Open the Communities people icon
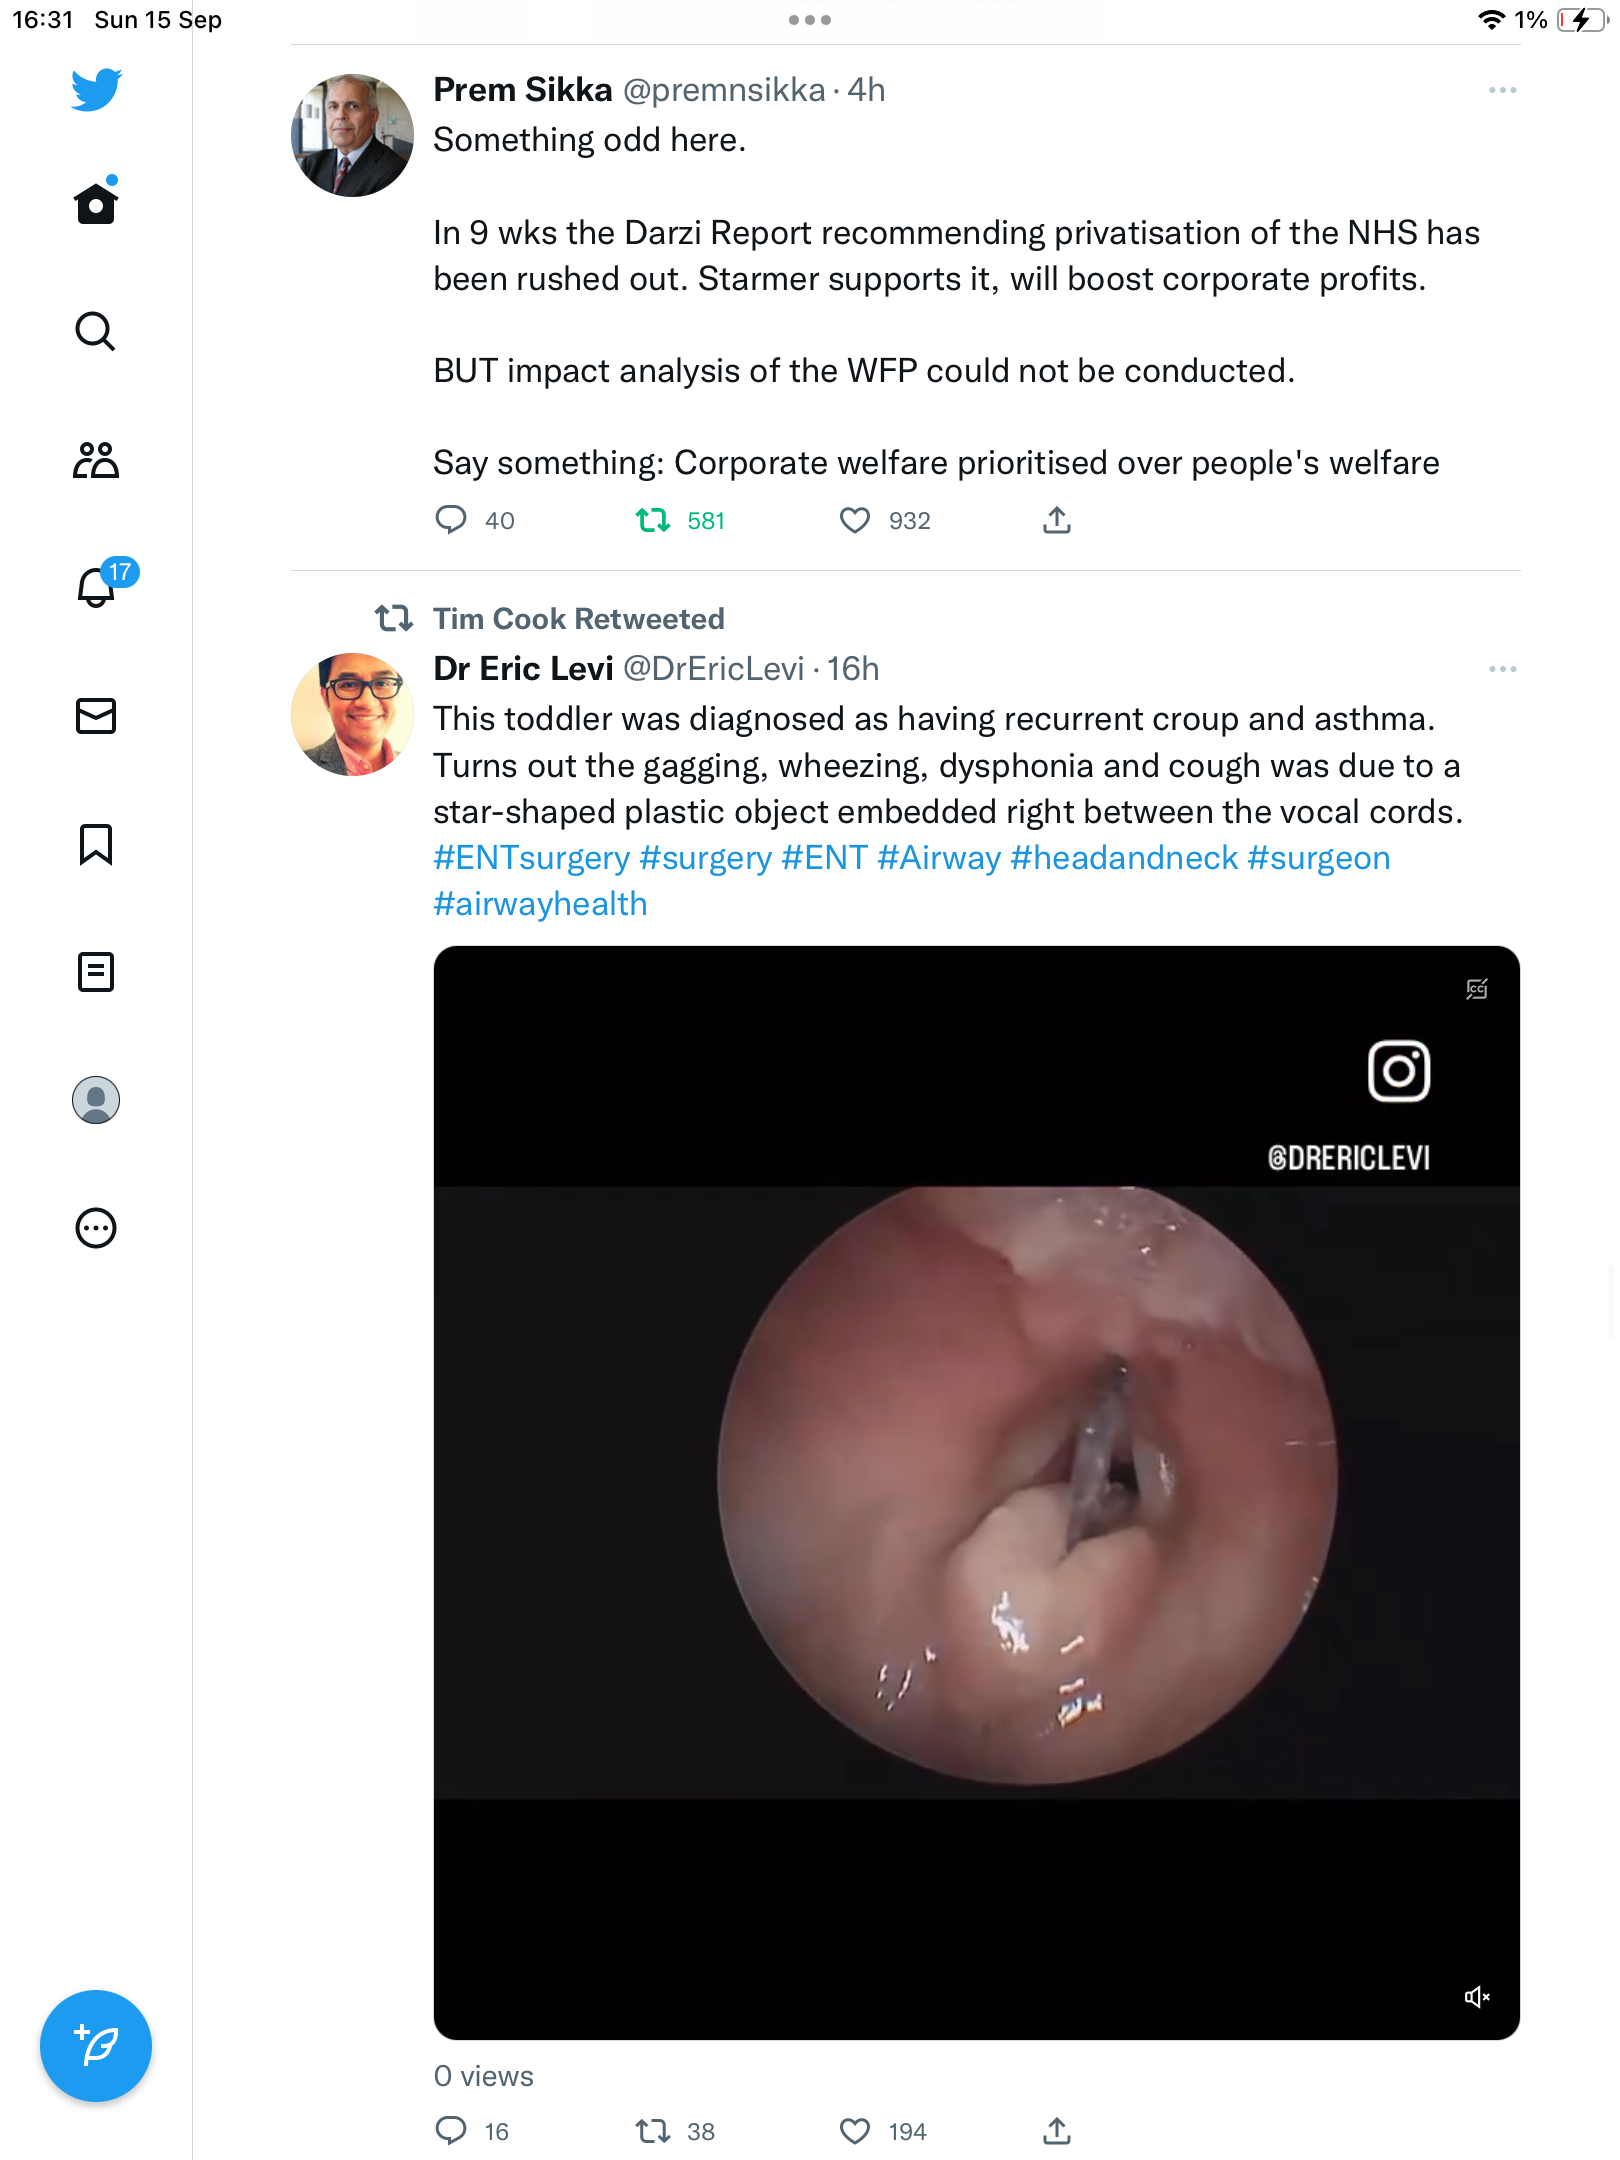 coord(96,460)
